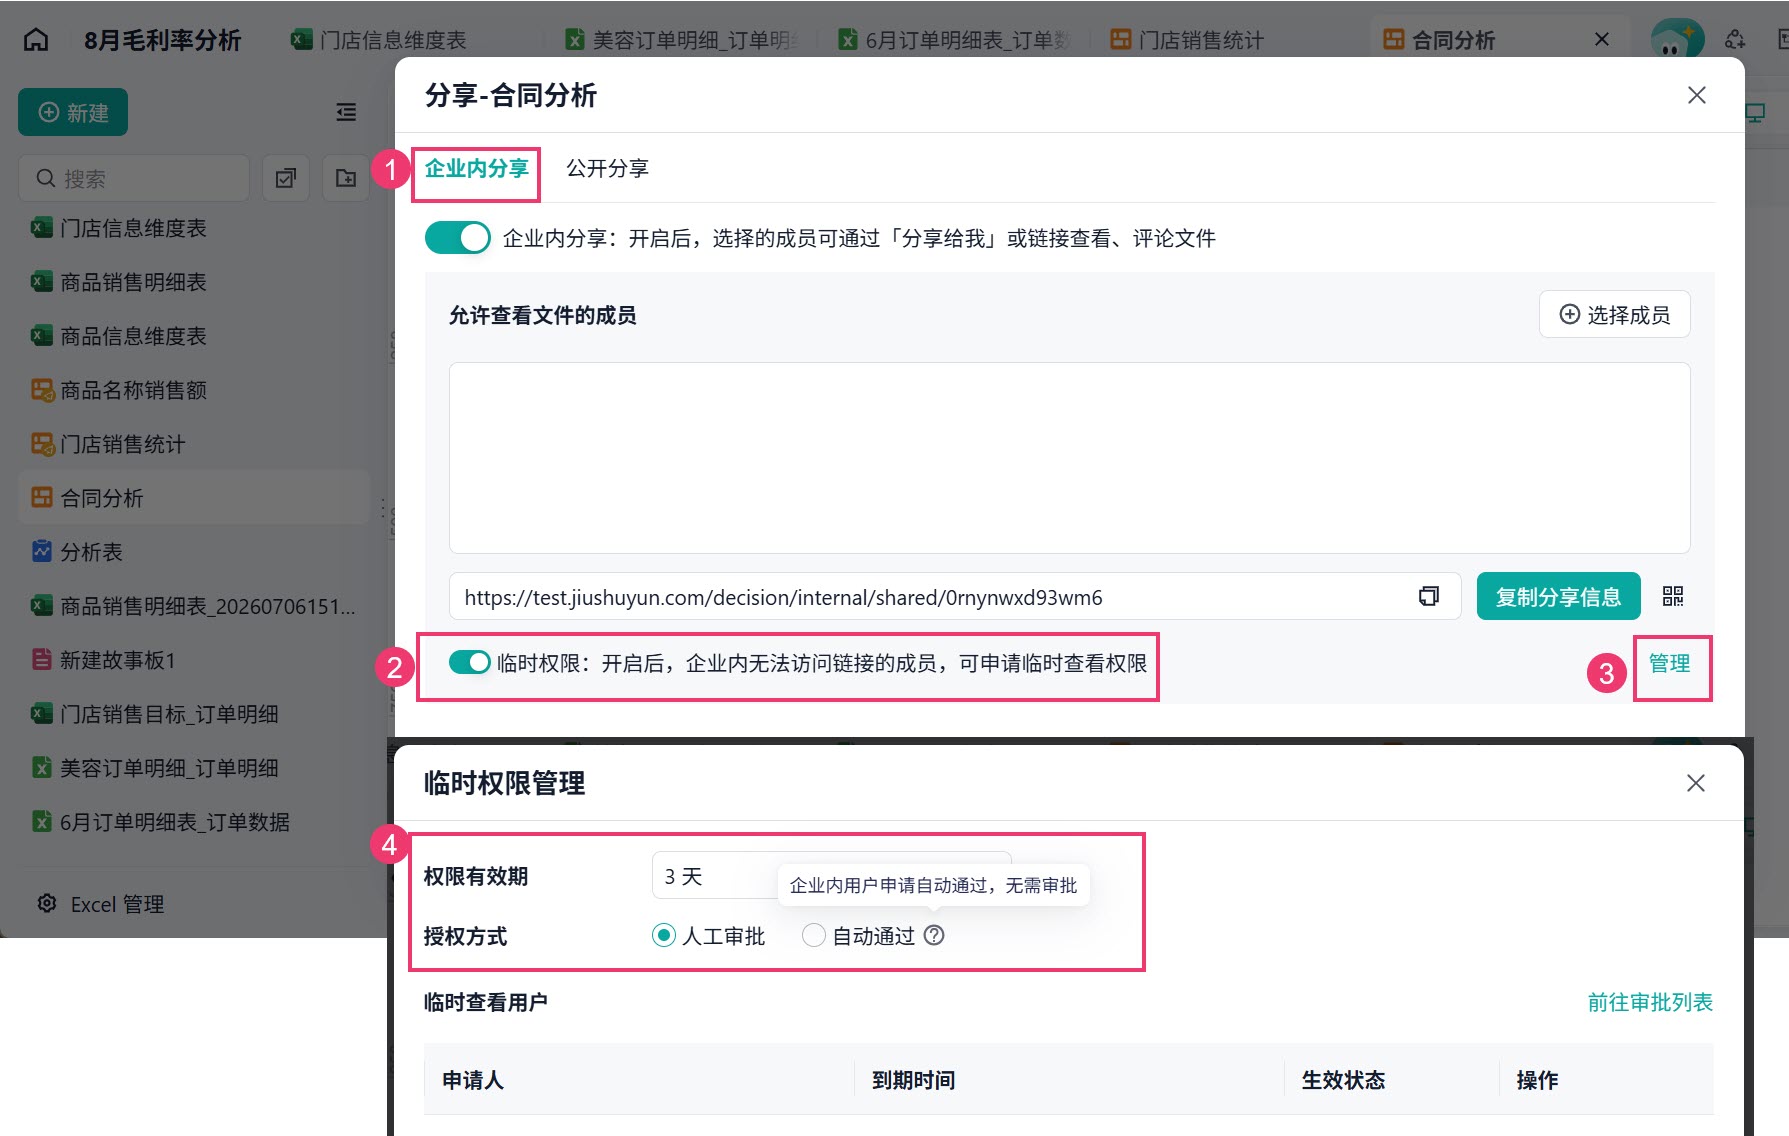The height and width of the screenshot is (1136, 1789).
Task: Open the user avatar at top right
Action: click(x=1677, y=40)
